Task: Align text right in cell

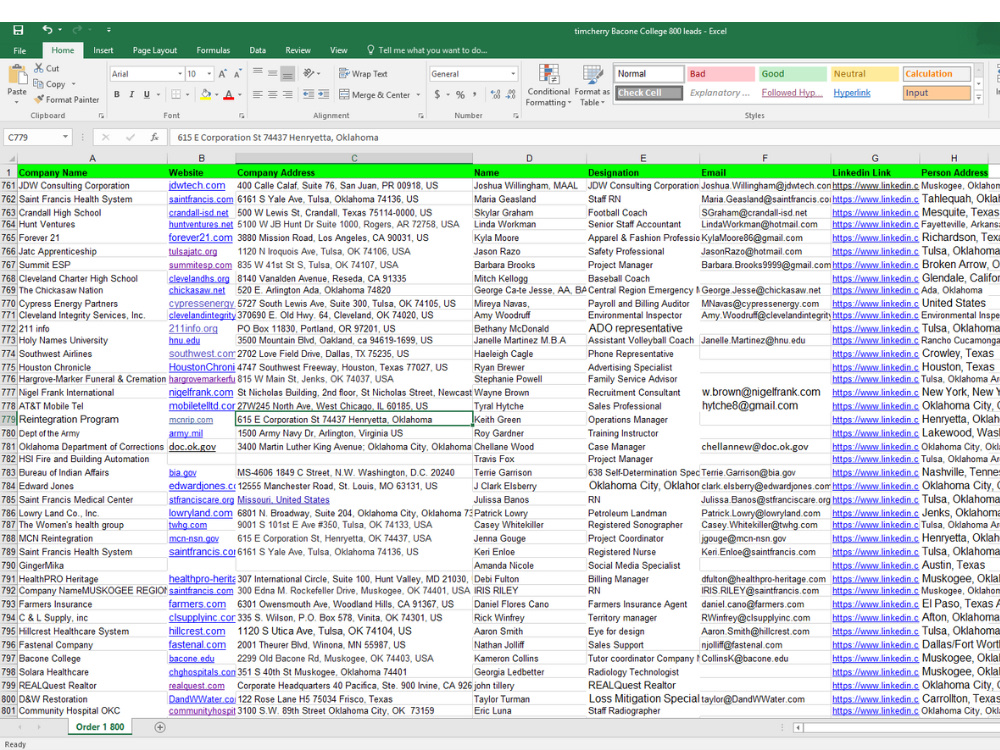Action: point(288,94)
